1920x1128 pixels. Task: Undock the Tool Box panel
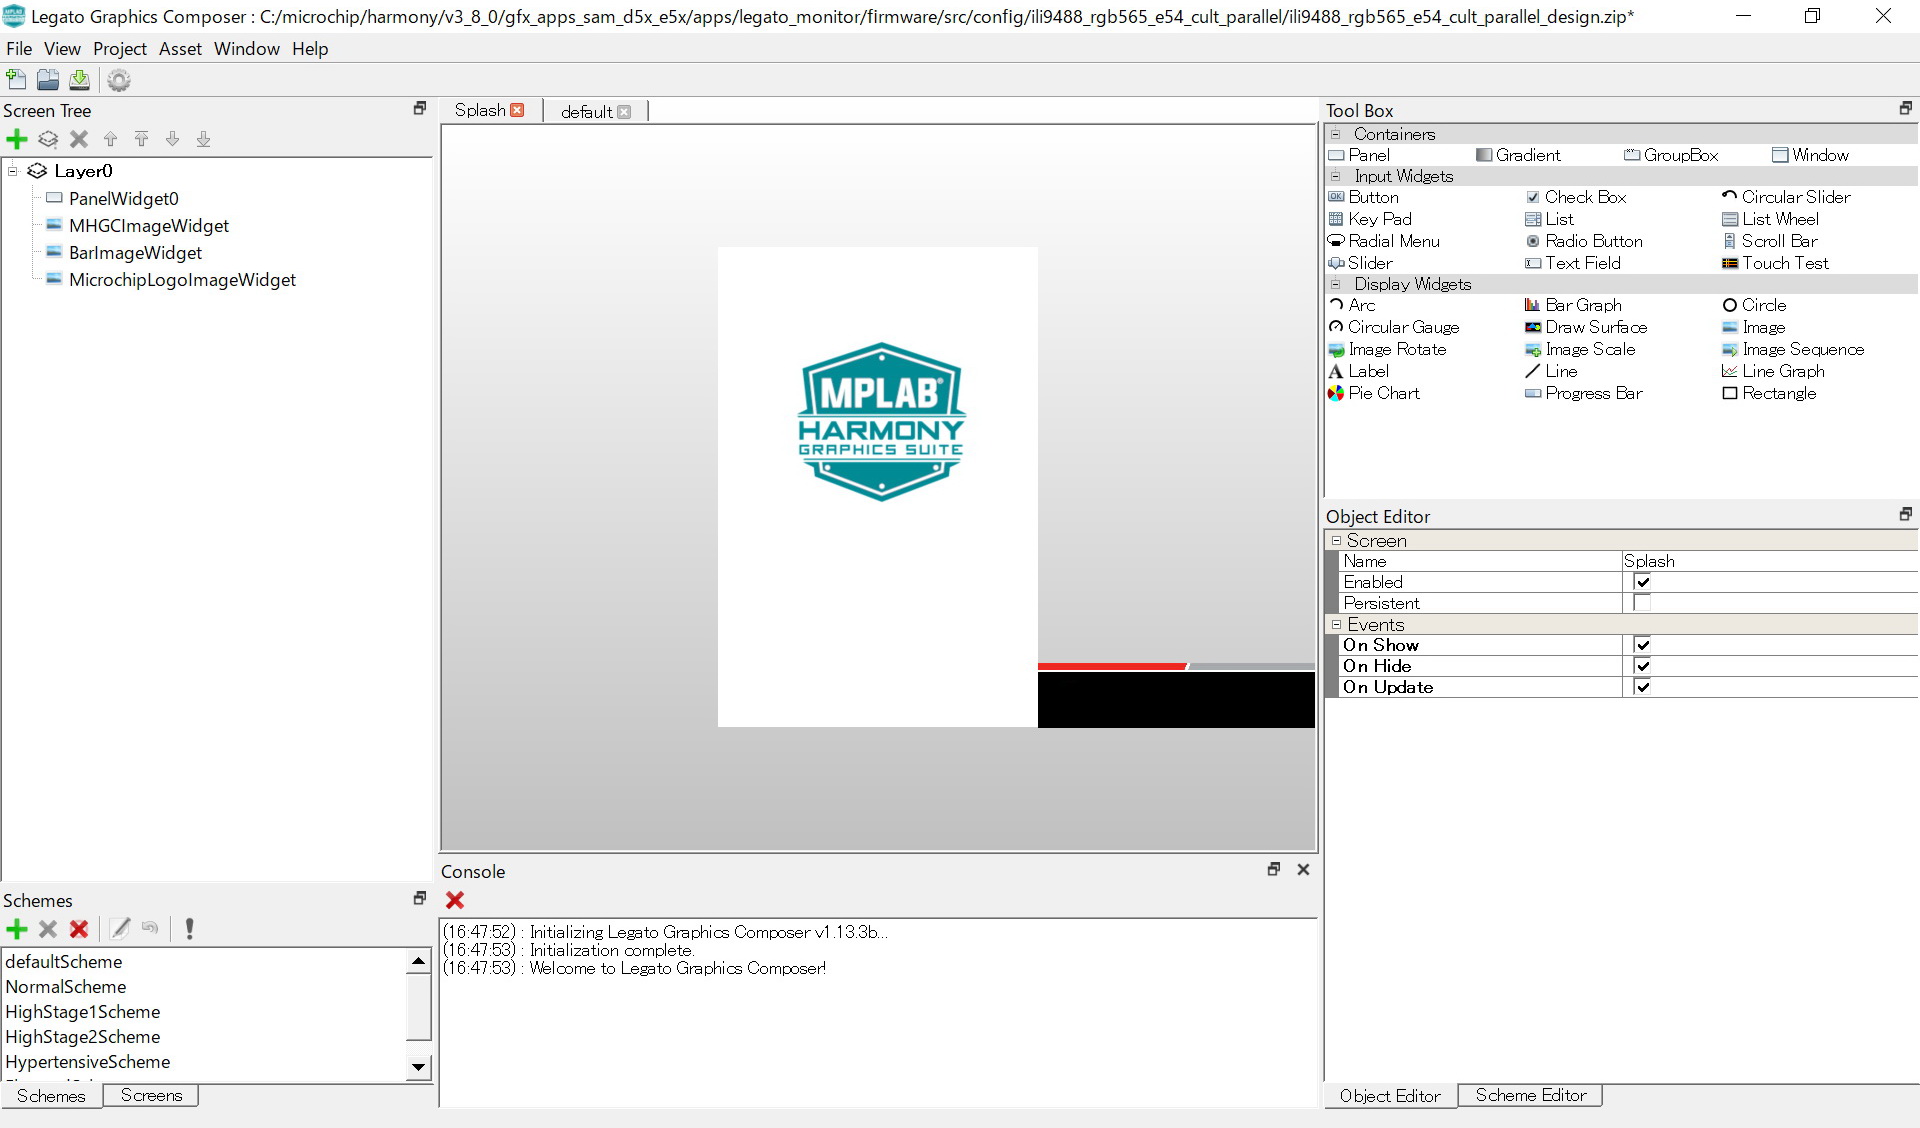coord(1906,108)
